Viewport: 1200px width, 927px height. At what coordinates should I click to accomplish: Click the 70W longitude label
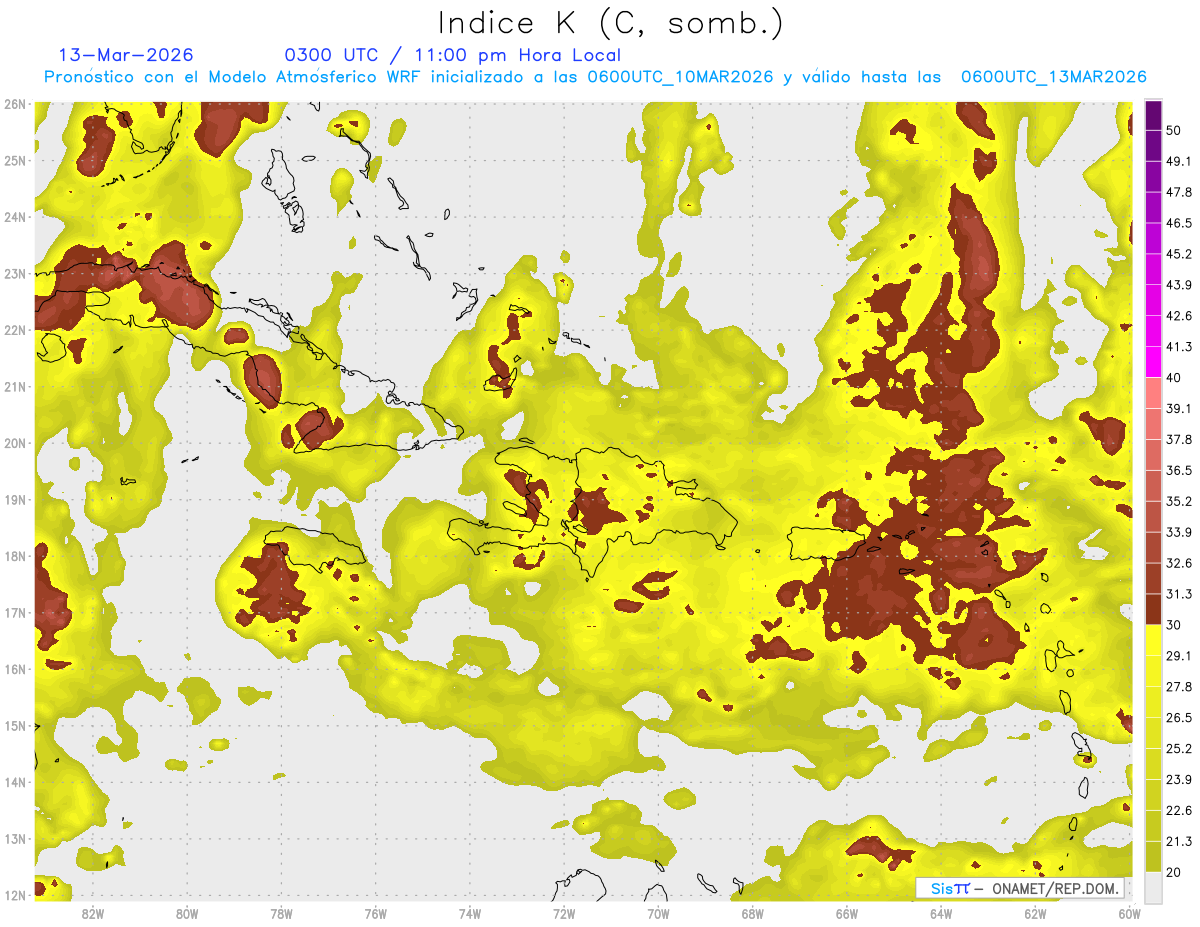click(x=658, y=913)
